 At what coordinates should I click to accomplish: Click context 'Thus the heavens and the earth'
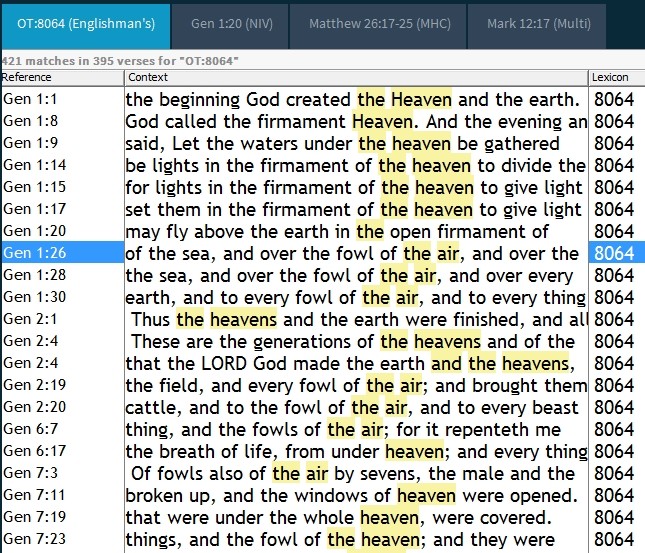[x=265, y=320]
